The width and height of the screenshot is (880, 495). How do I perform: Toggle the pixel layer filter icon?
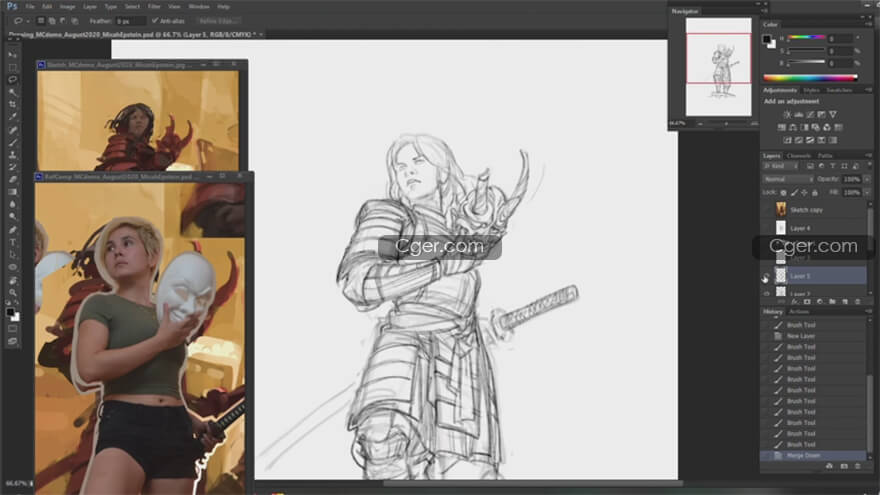(810, 166)
